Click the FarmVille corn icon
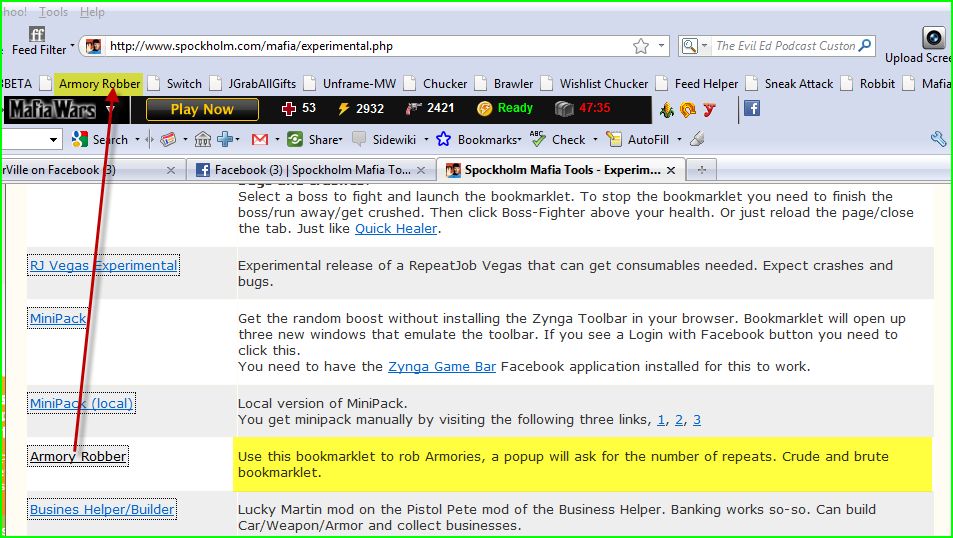Screen dimensions: 953x538 point(667,109)
